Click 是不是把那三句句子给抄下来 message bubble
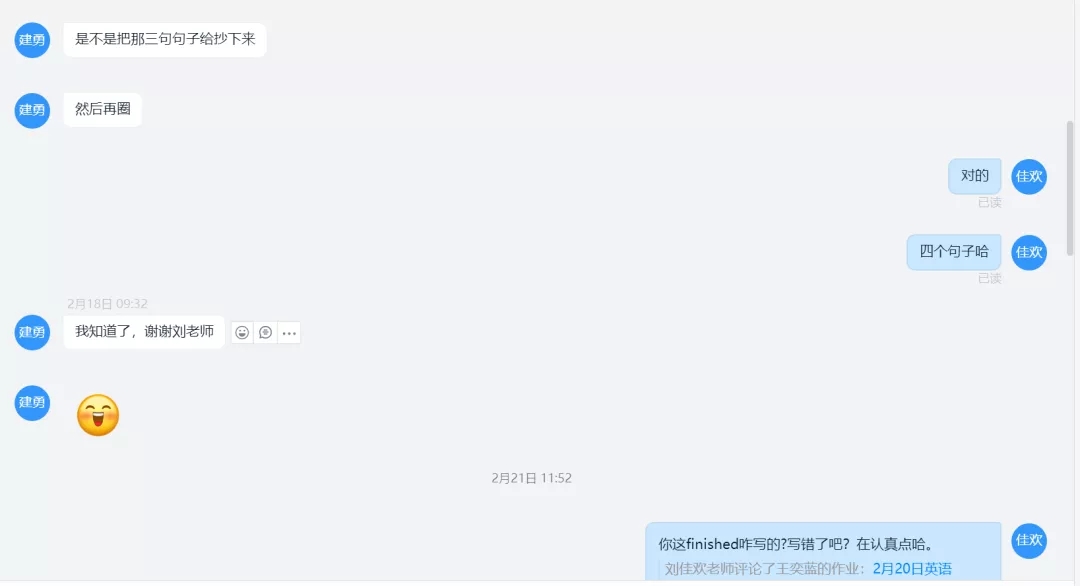This screenshot has height=586, width=1080. coord(165,39)
